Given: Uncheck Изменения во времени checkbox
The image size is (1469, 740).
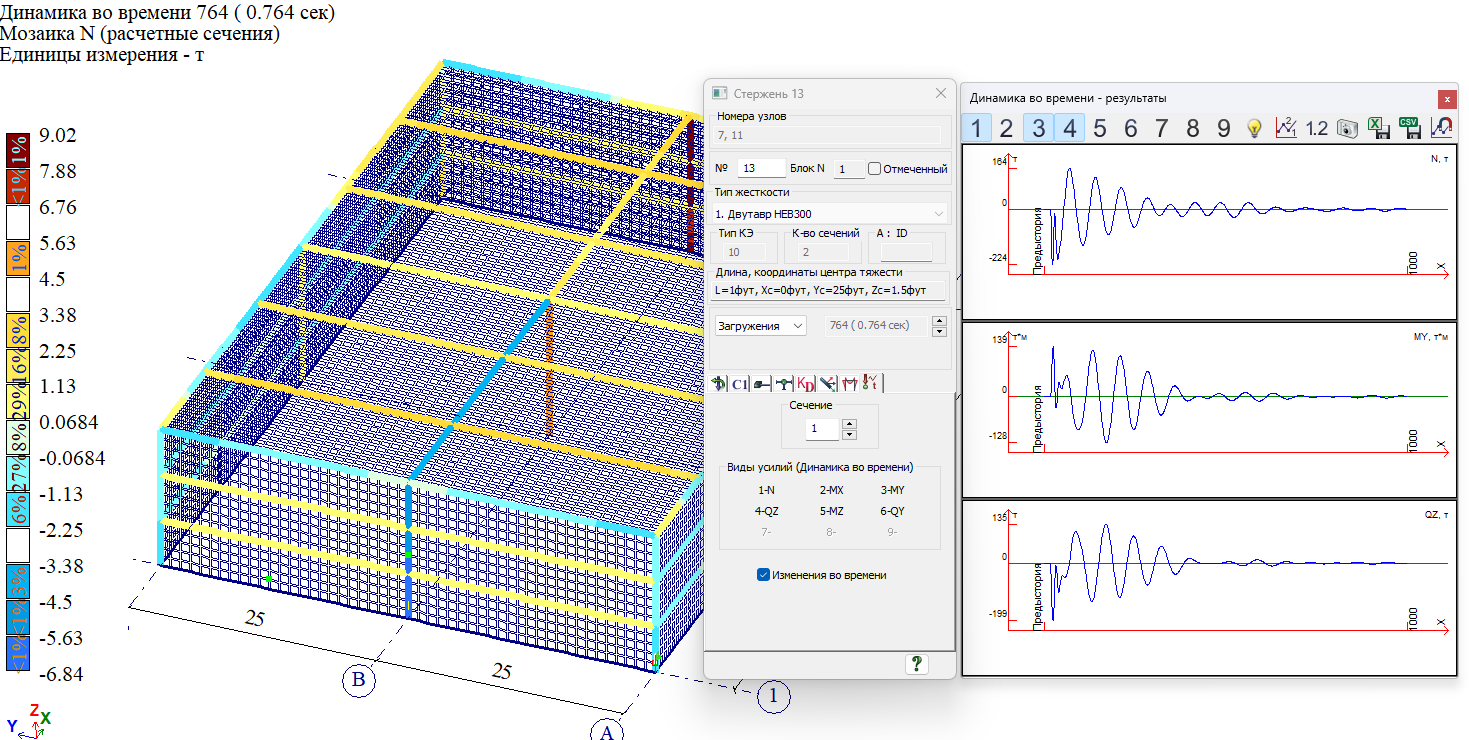Looking at the screenshot, I should [763, 575].
